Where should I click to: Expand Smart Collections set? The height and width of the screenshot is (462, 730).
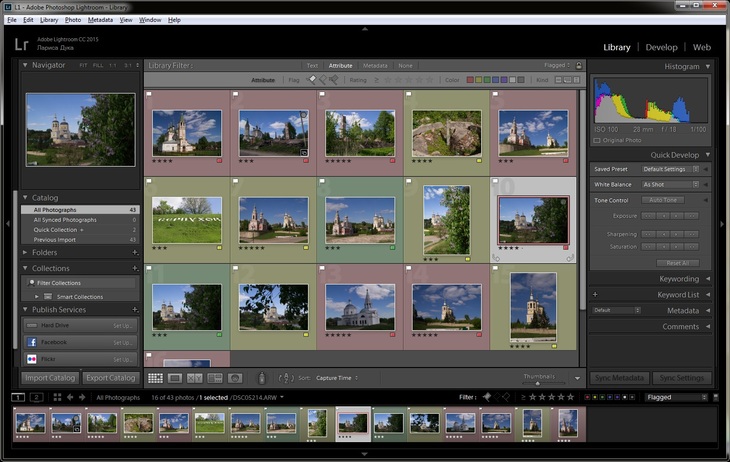click(37, 297)
